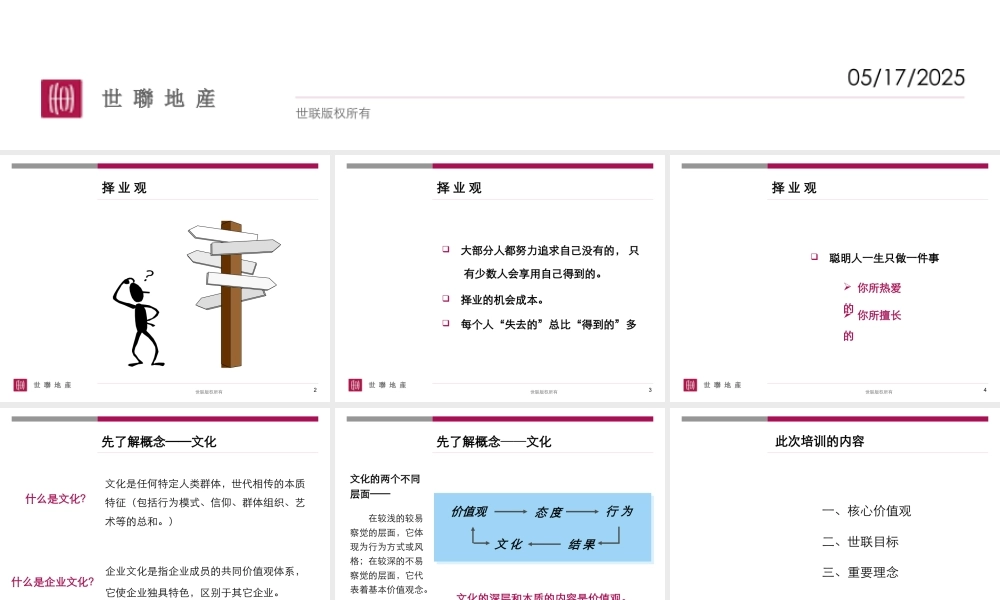1000x600 pixels.
Task: Click the question mark above the stick figure
Action: coord(149,275)
